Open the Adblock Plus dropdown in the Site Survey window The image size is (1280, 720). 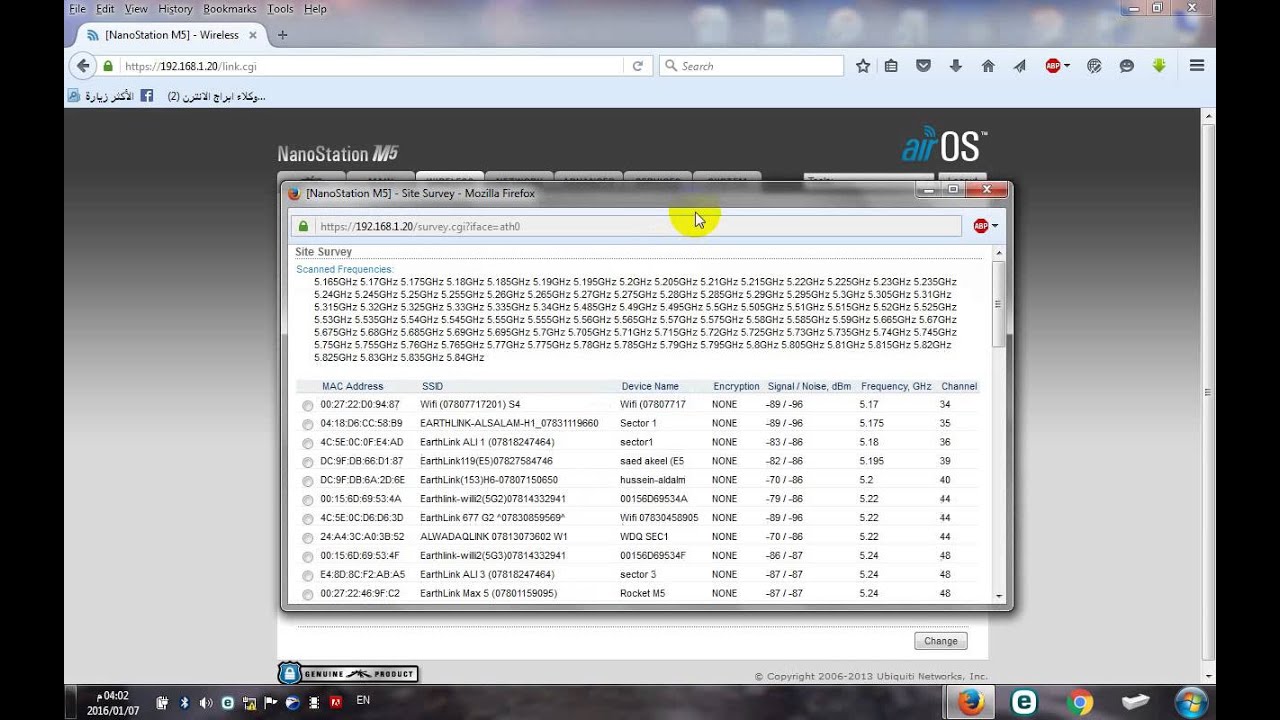point(994,226)
